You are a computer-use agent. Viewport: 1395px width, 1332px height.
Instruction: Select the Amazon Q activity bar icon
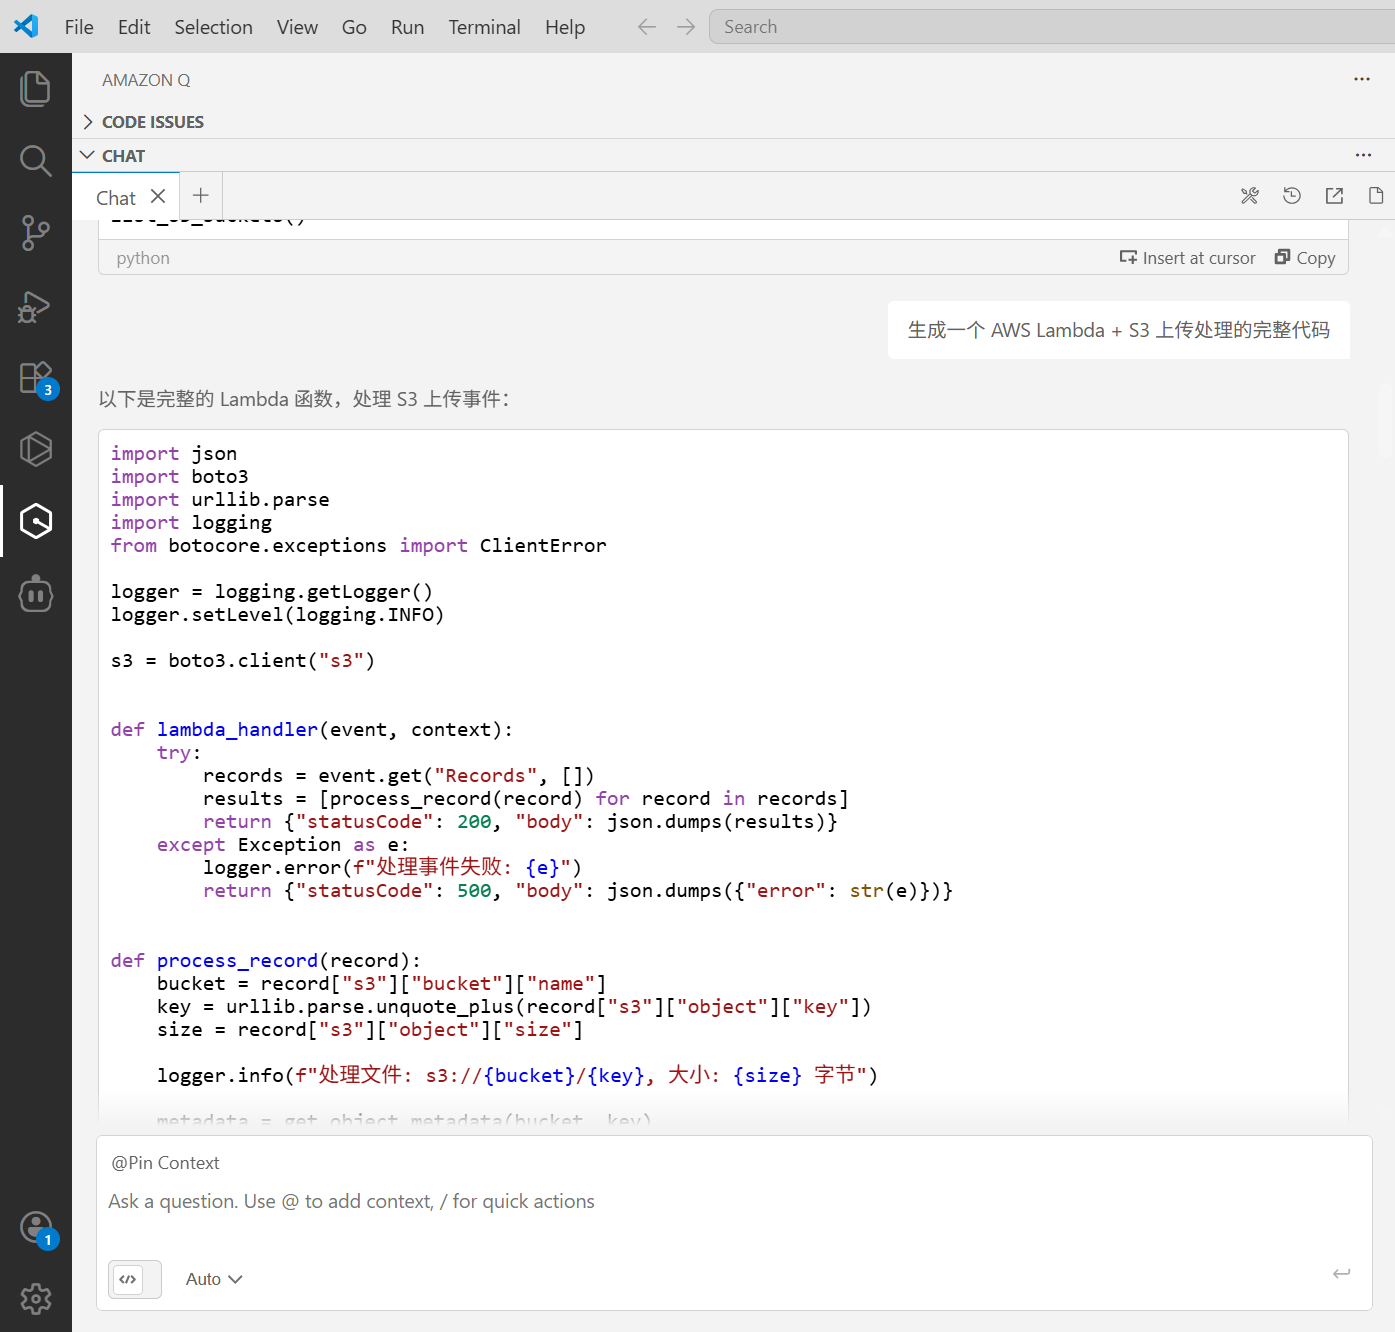pyautogui.click(x=36, y=521)
